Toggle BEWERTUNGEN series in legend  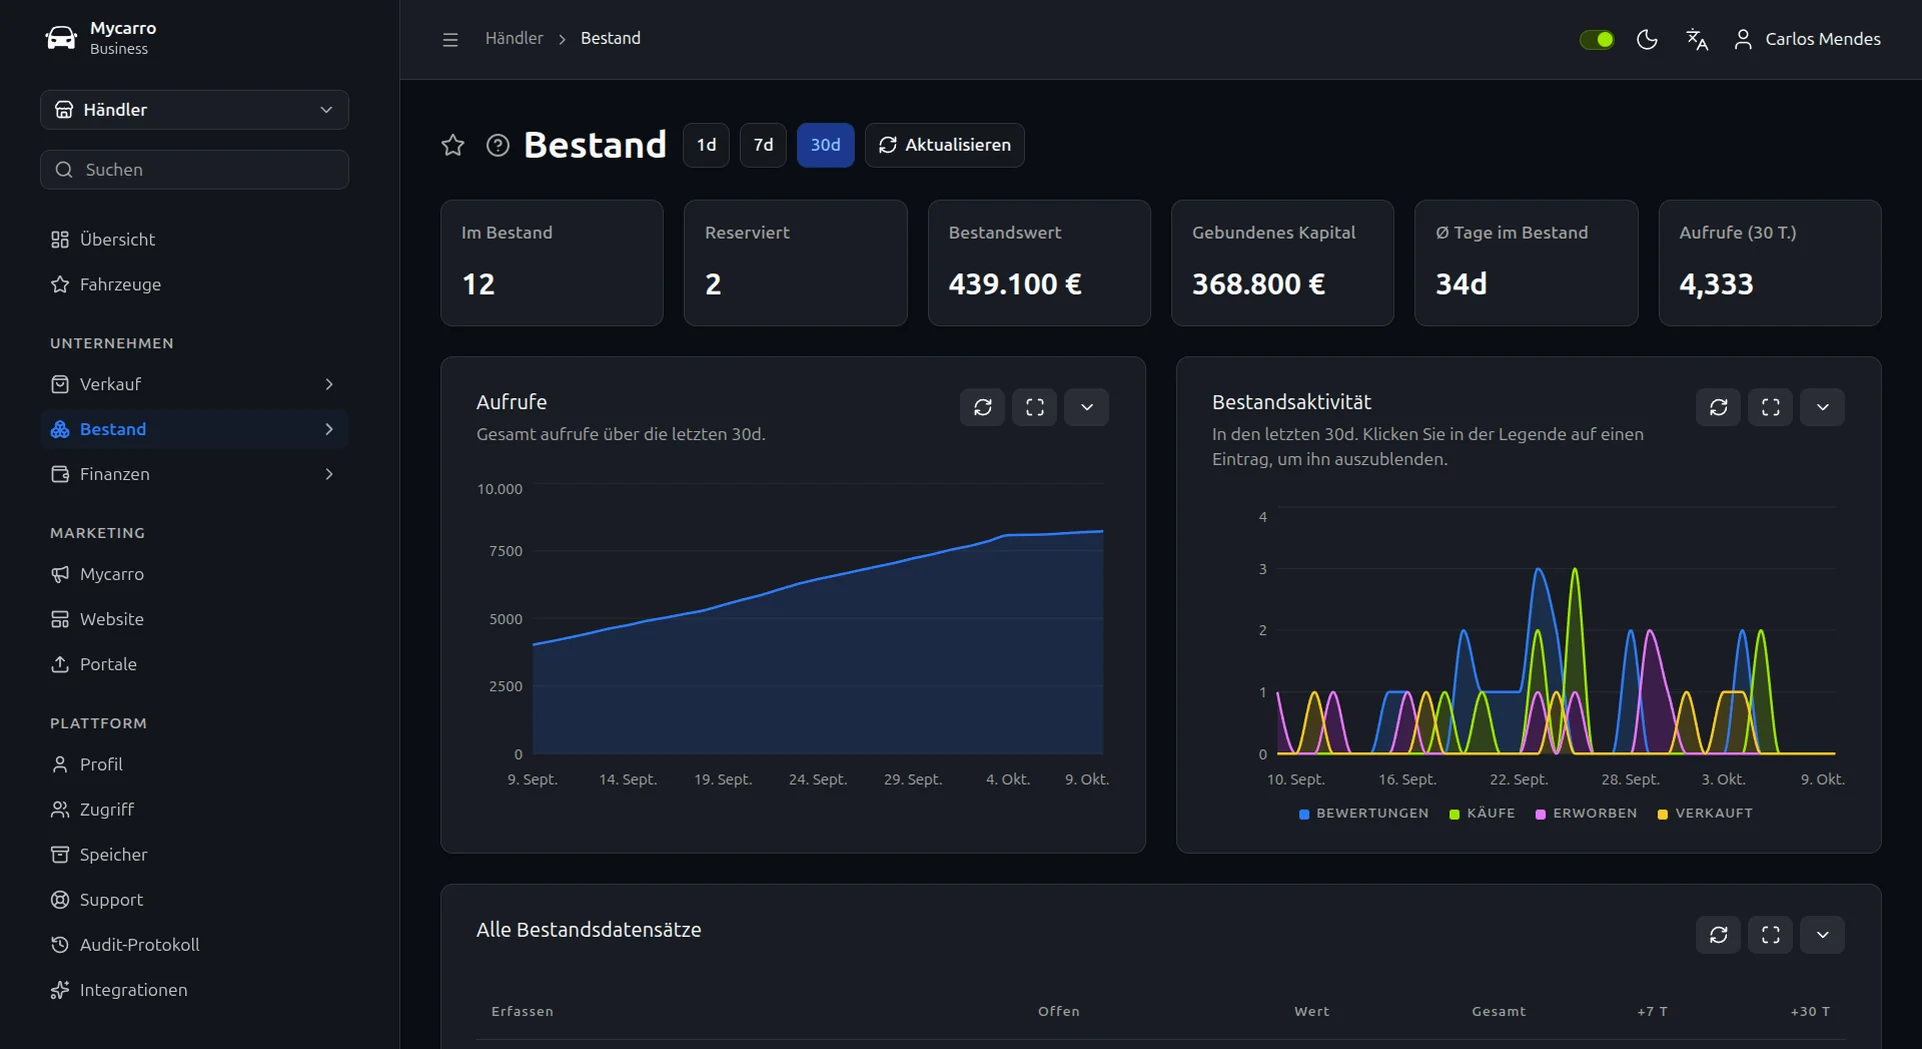pos(1364,813)
